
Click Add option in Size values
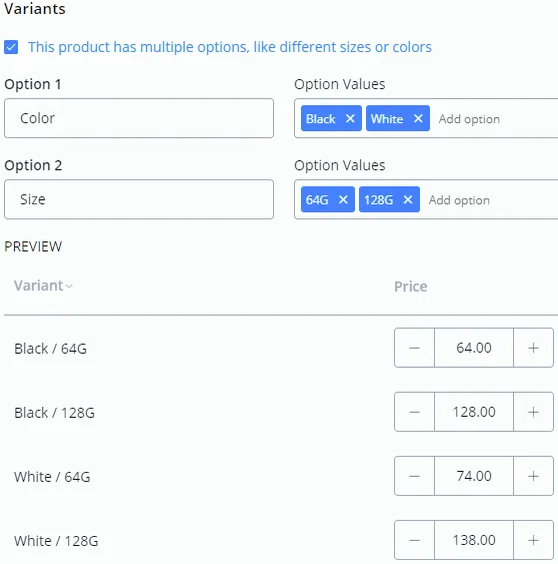(x=459, y=200)
